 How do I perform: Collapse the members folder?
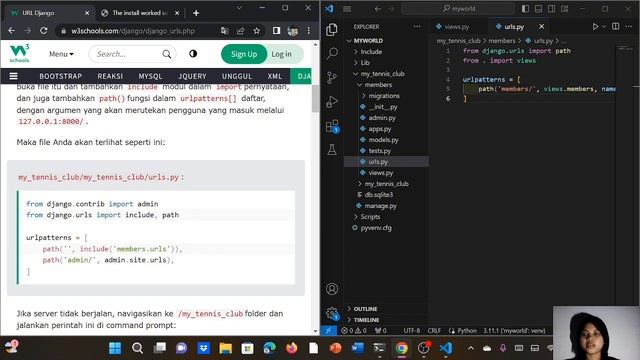point(360,85)
